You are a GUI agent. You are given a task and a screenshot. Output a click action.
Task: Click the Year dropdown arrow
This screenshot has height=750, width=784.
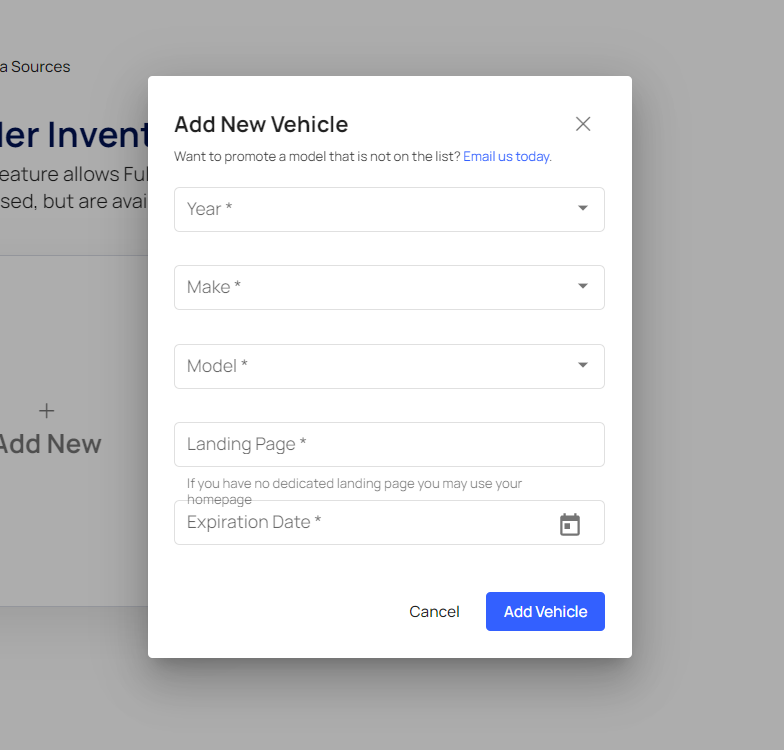coord(583,209)
